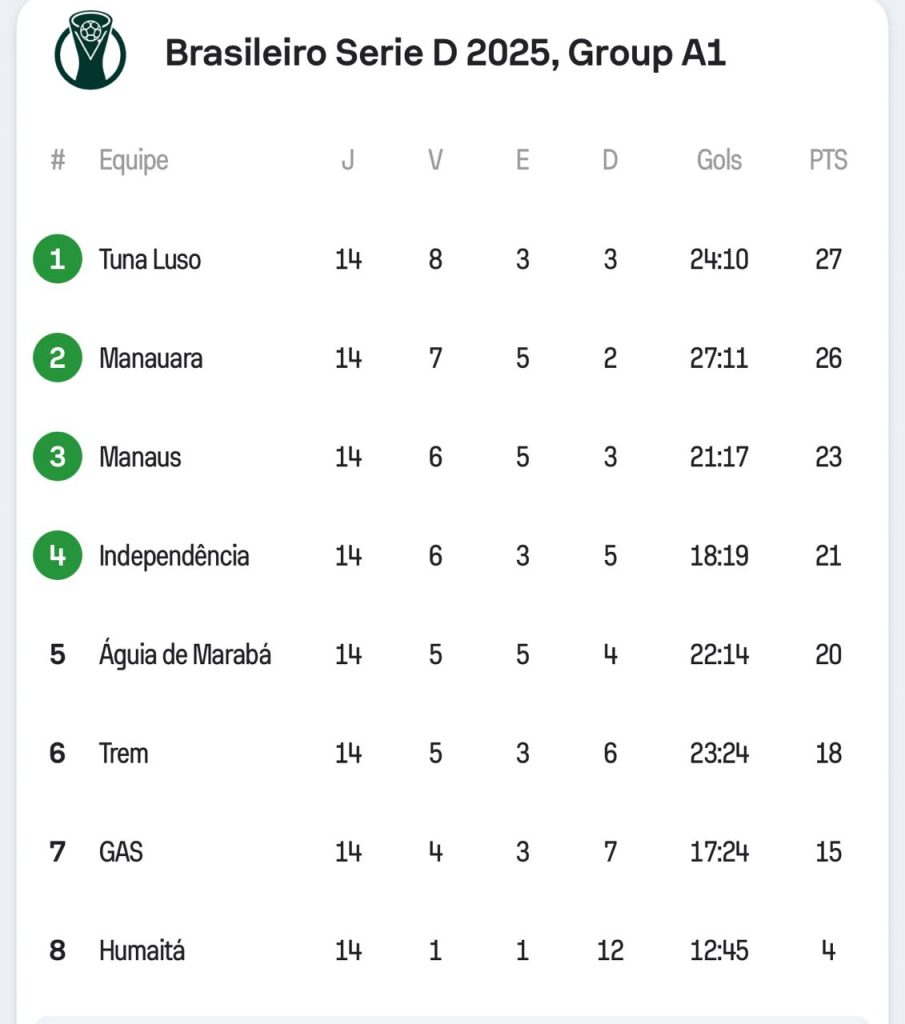This screenshot has height=1024, width=905.
Task: Tap the green position 3 badge
Action: pos(57,457)
